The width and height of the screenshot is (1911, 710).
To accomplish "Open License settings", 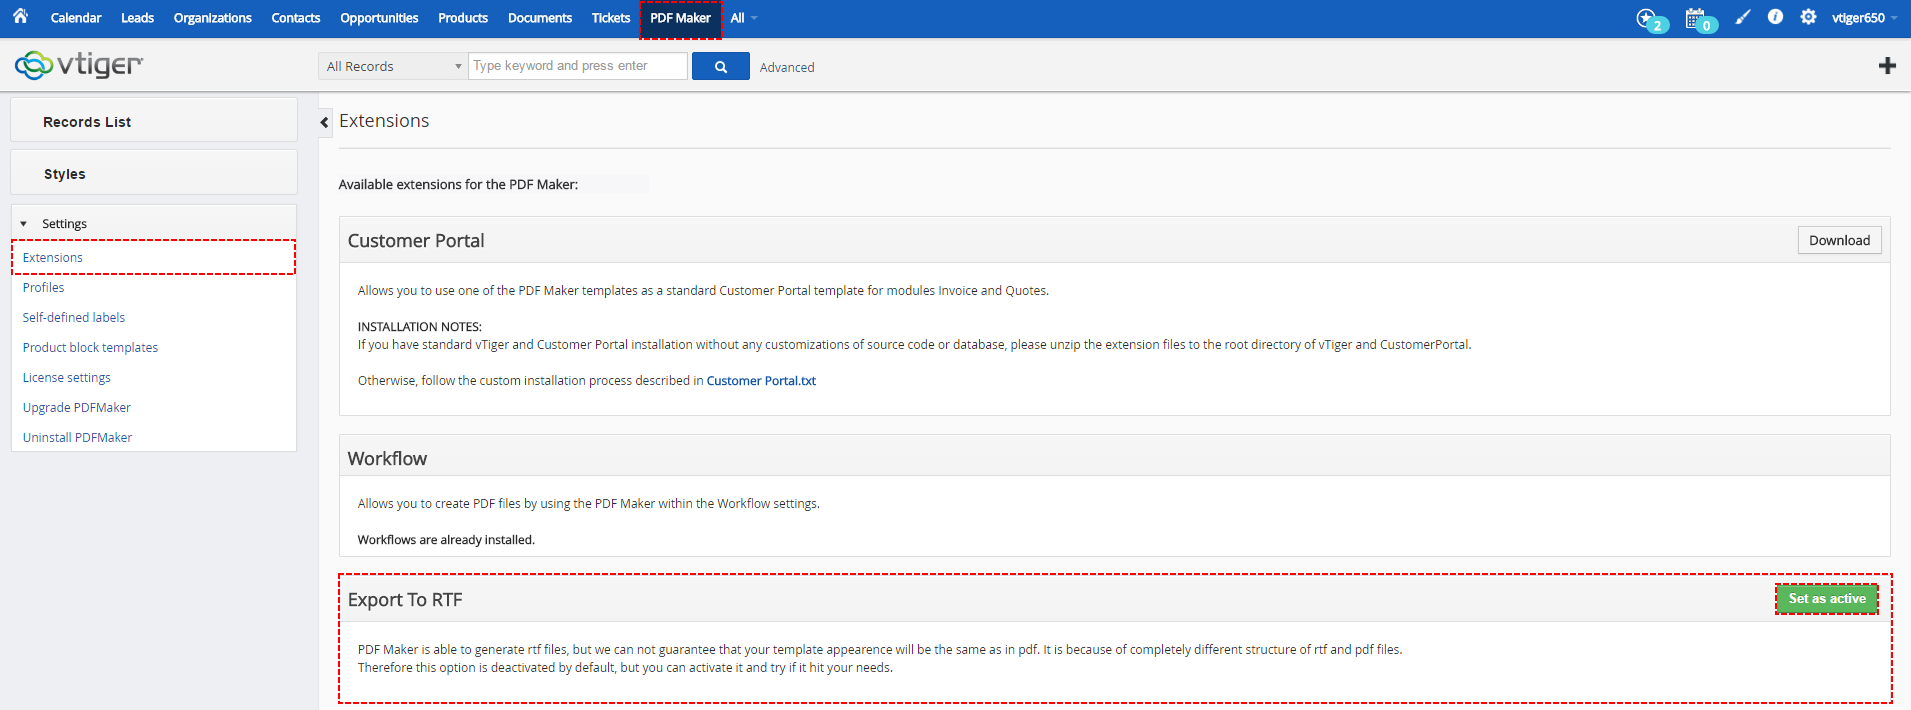I will click(66, 377).
